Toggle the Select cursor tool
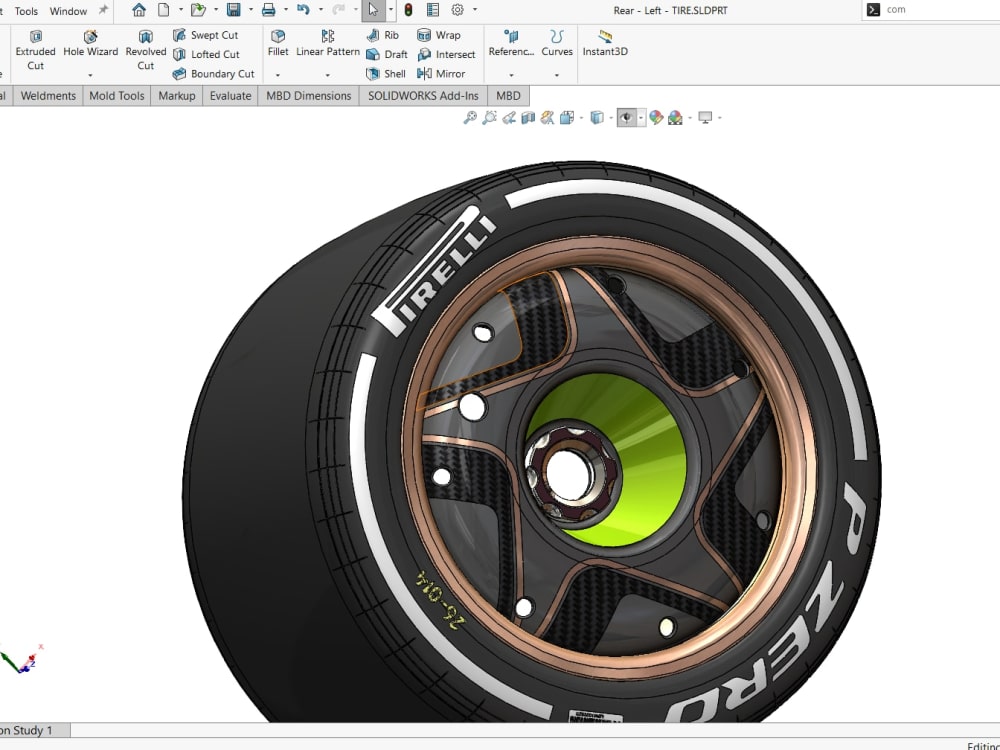Viewport: 1000px width, 750px height. pyautogui.click(x=373, y=10)
